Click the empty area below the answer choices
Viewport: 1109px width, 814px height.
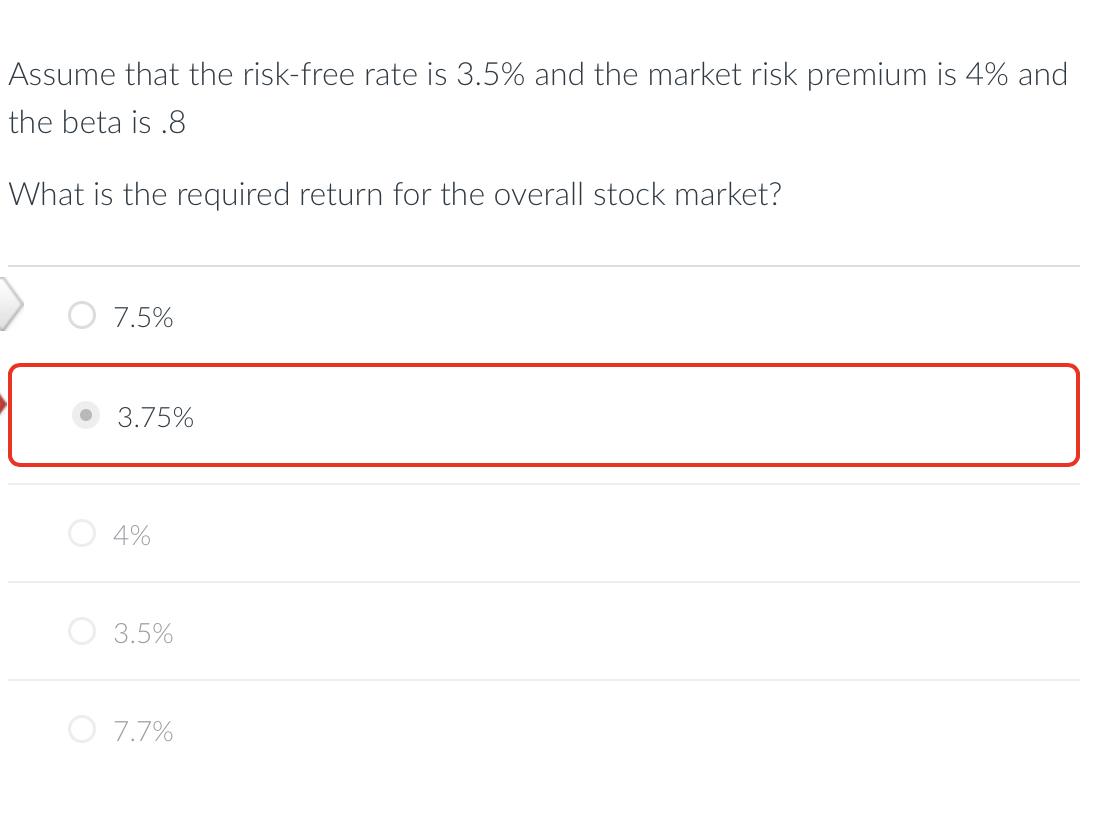pos(550,795)
